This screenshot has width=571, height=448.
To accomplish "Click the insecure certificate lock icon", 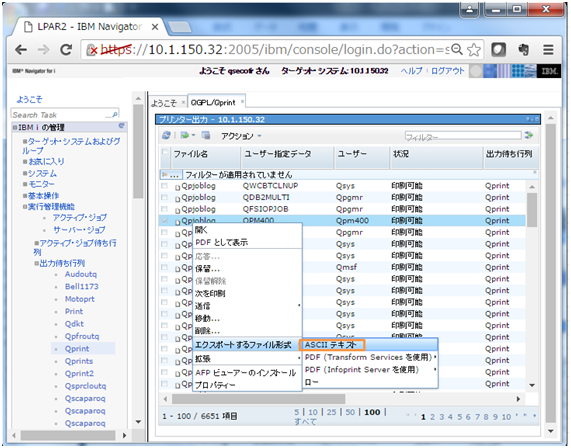I will click(91, 50).
